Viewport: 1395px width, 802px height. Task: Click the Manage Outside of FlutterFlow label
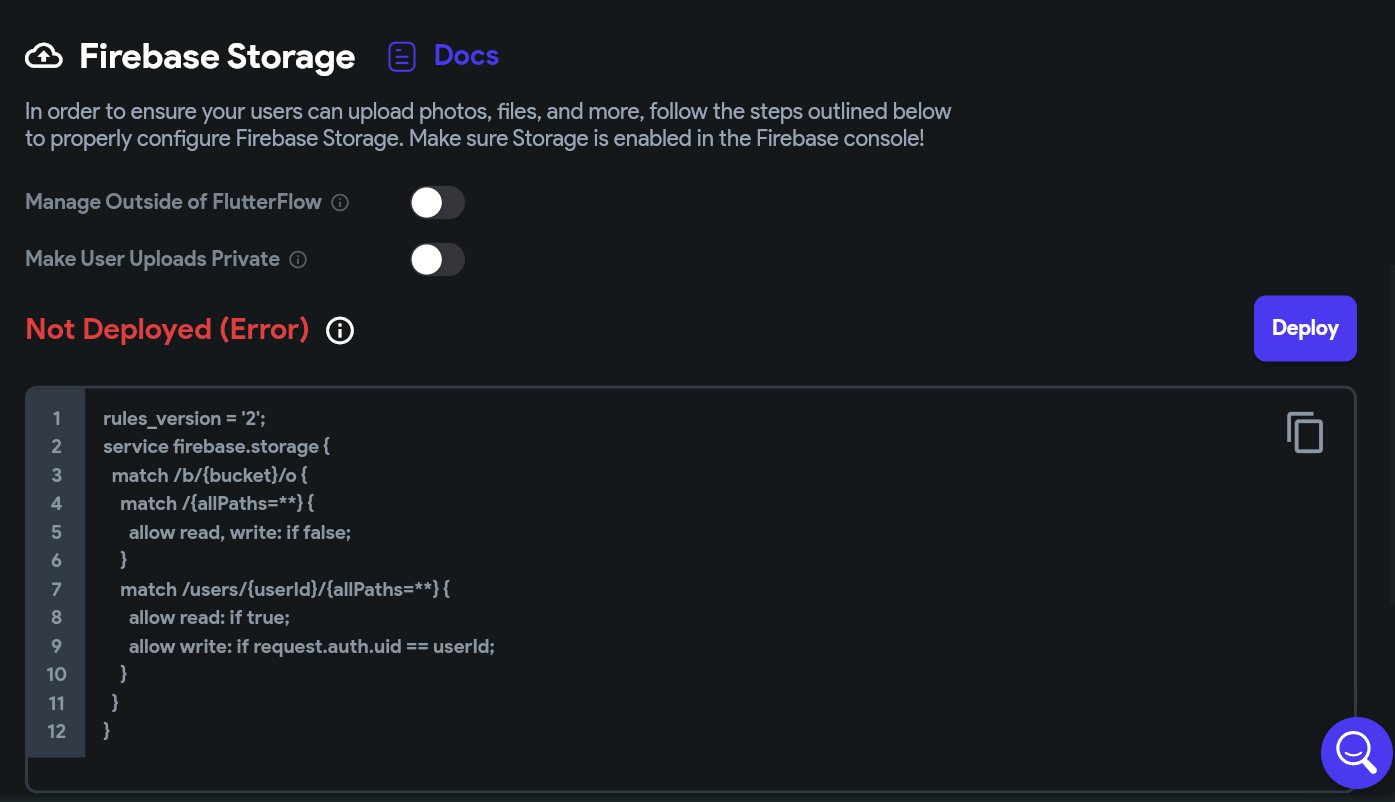coord(173,202)
